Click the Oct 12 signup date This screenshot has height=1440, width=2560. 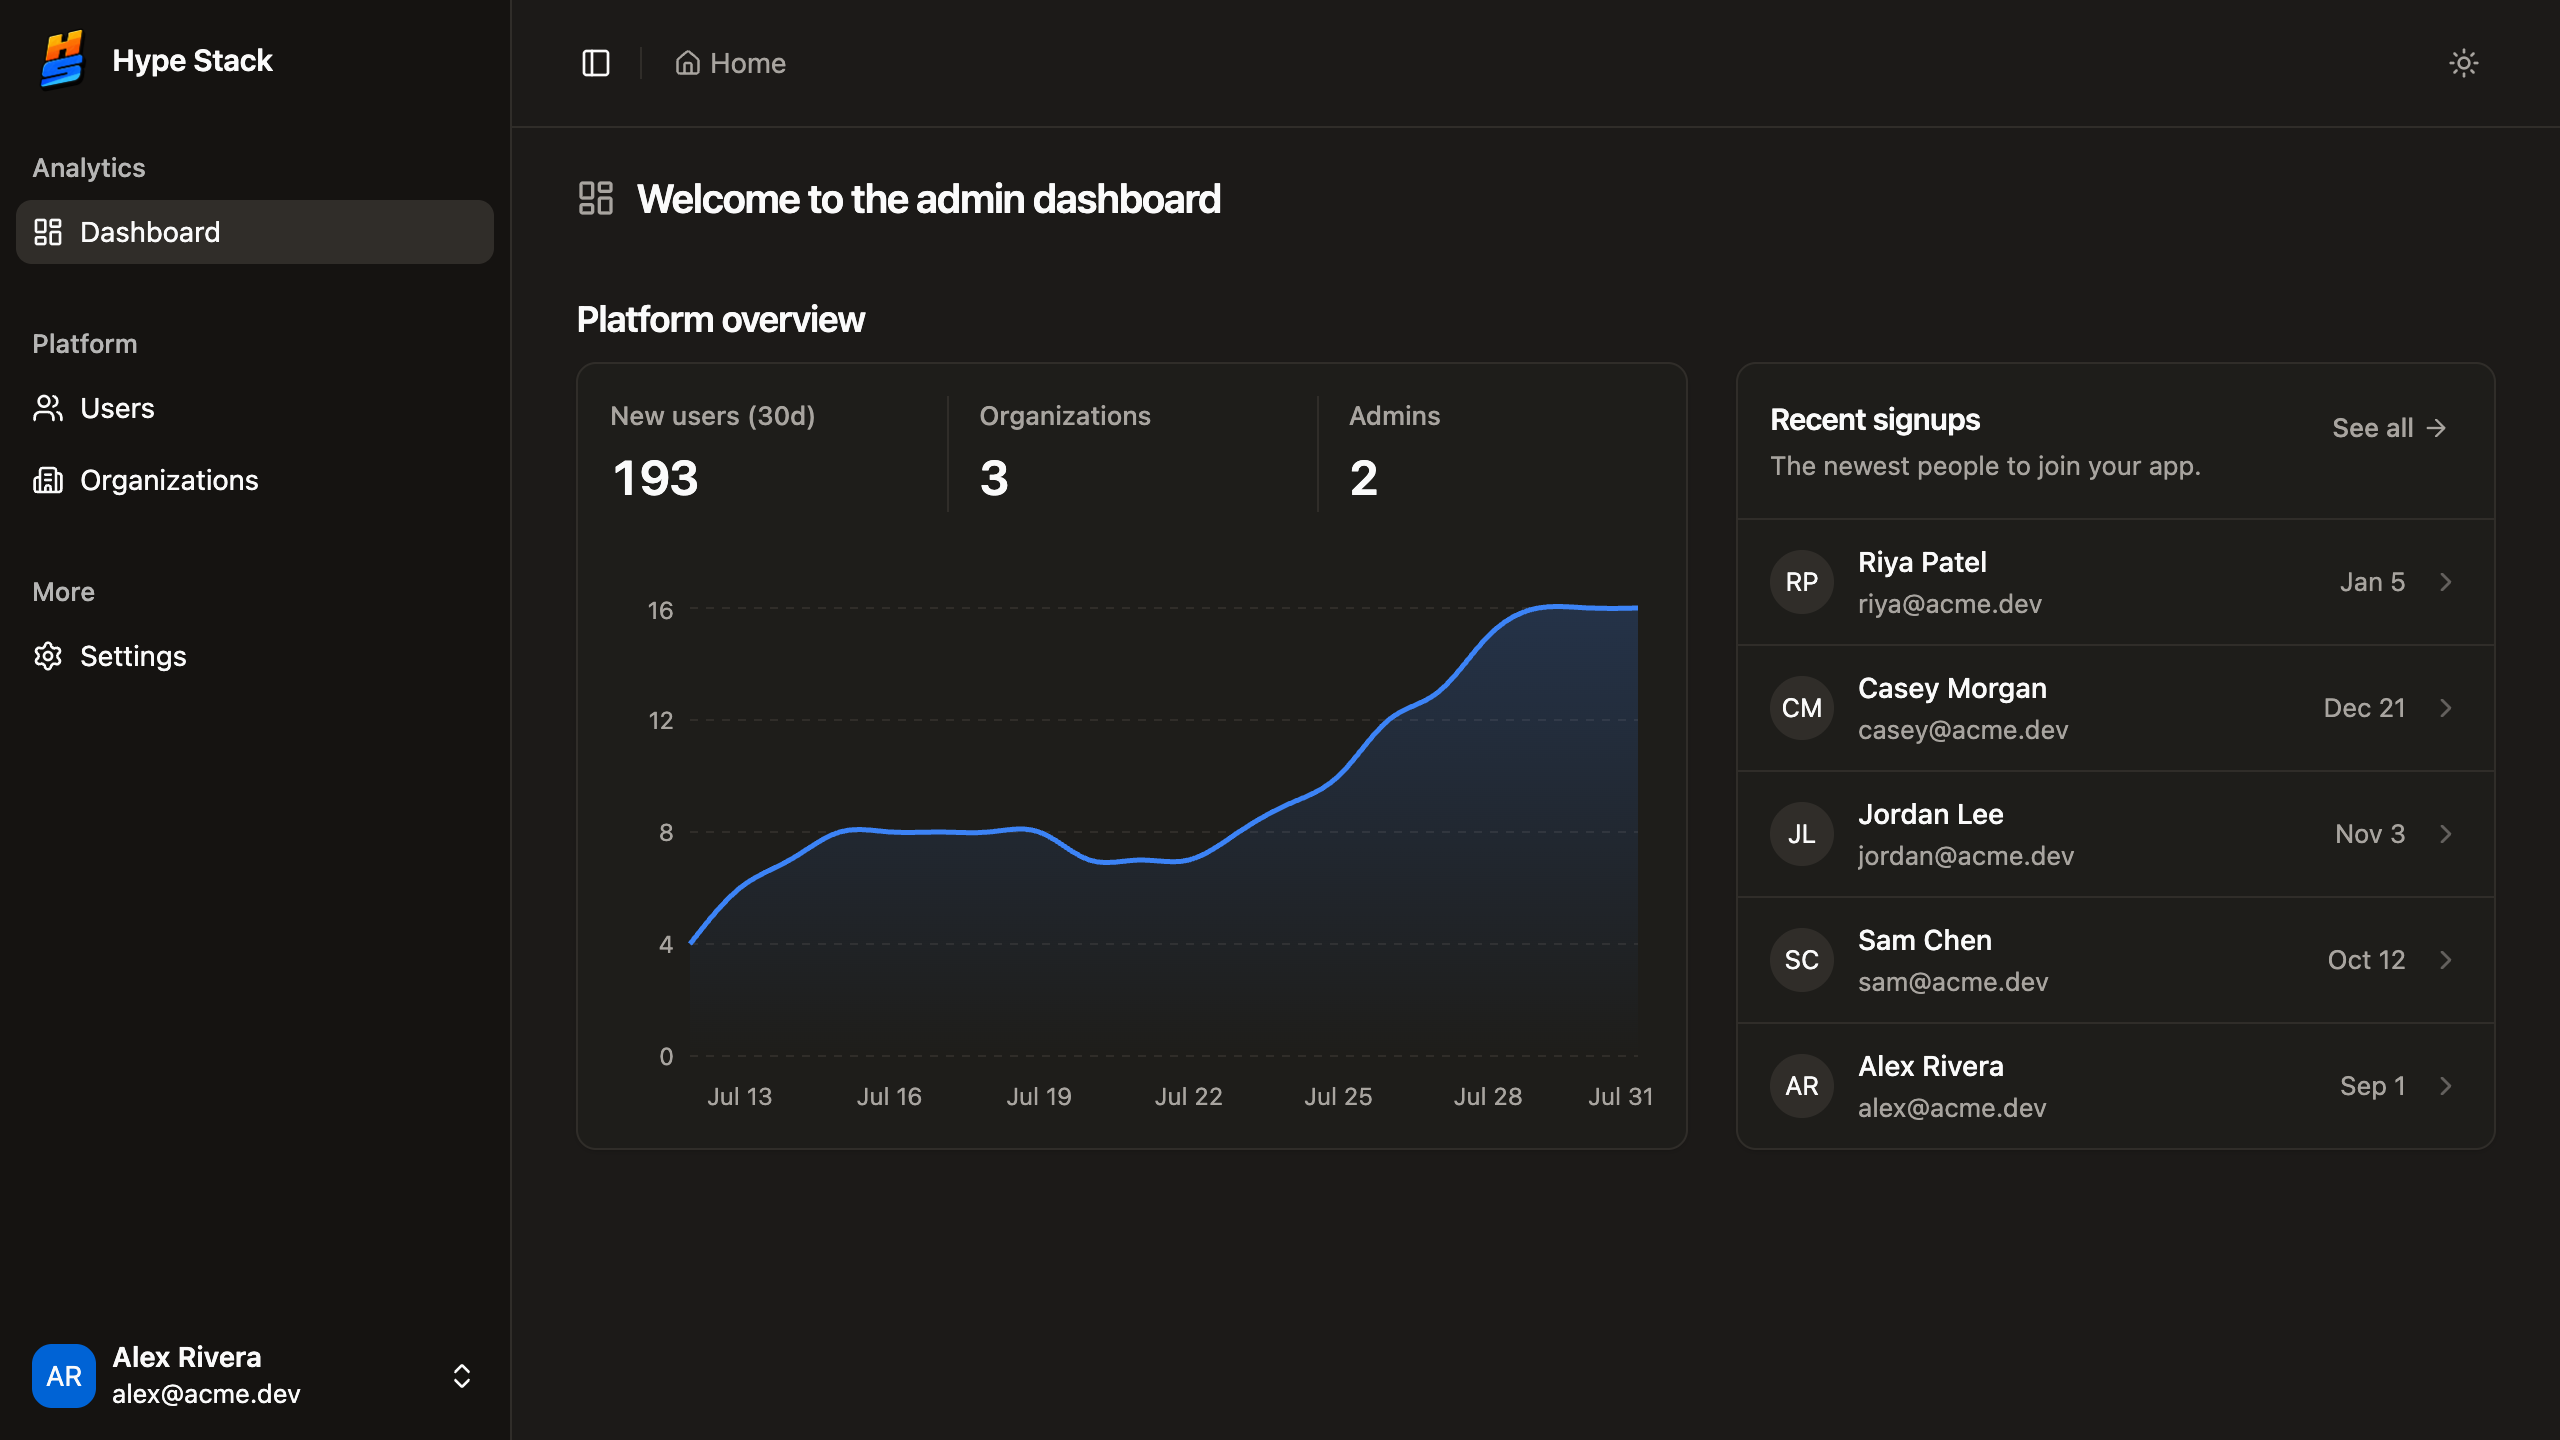(x=2366, y=960)
